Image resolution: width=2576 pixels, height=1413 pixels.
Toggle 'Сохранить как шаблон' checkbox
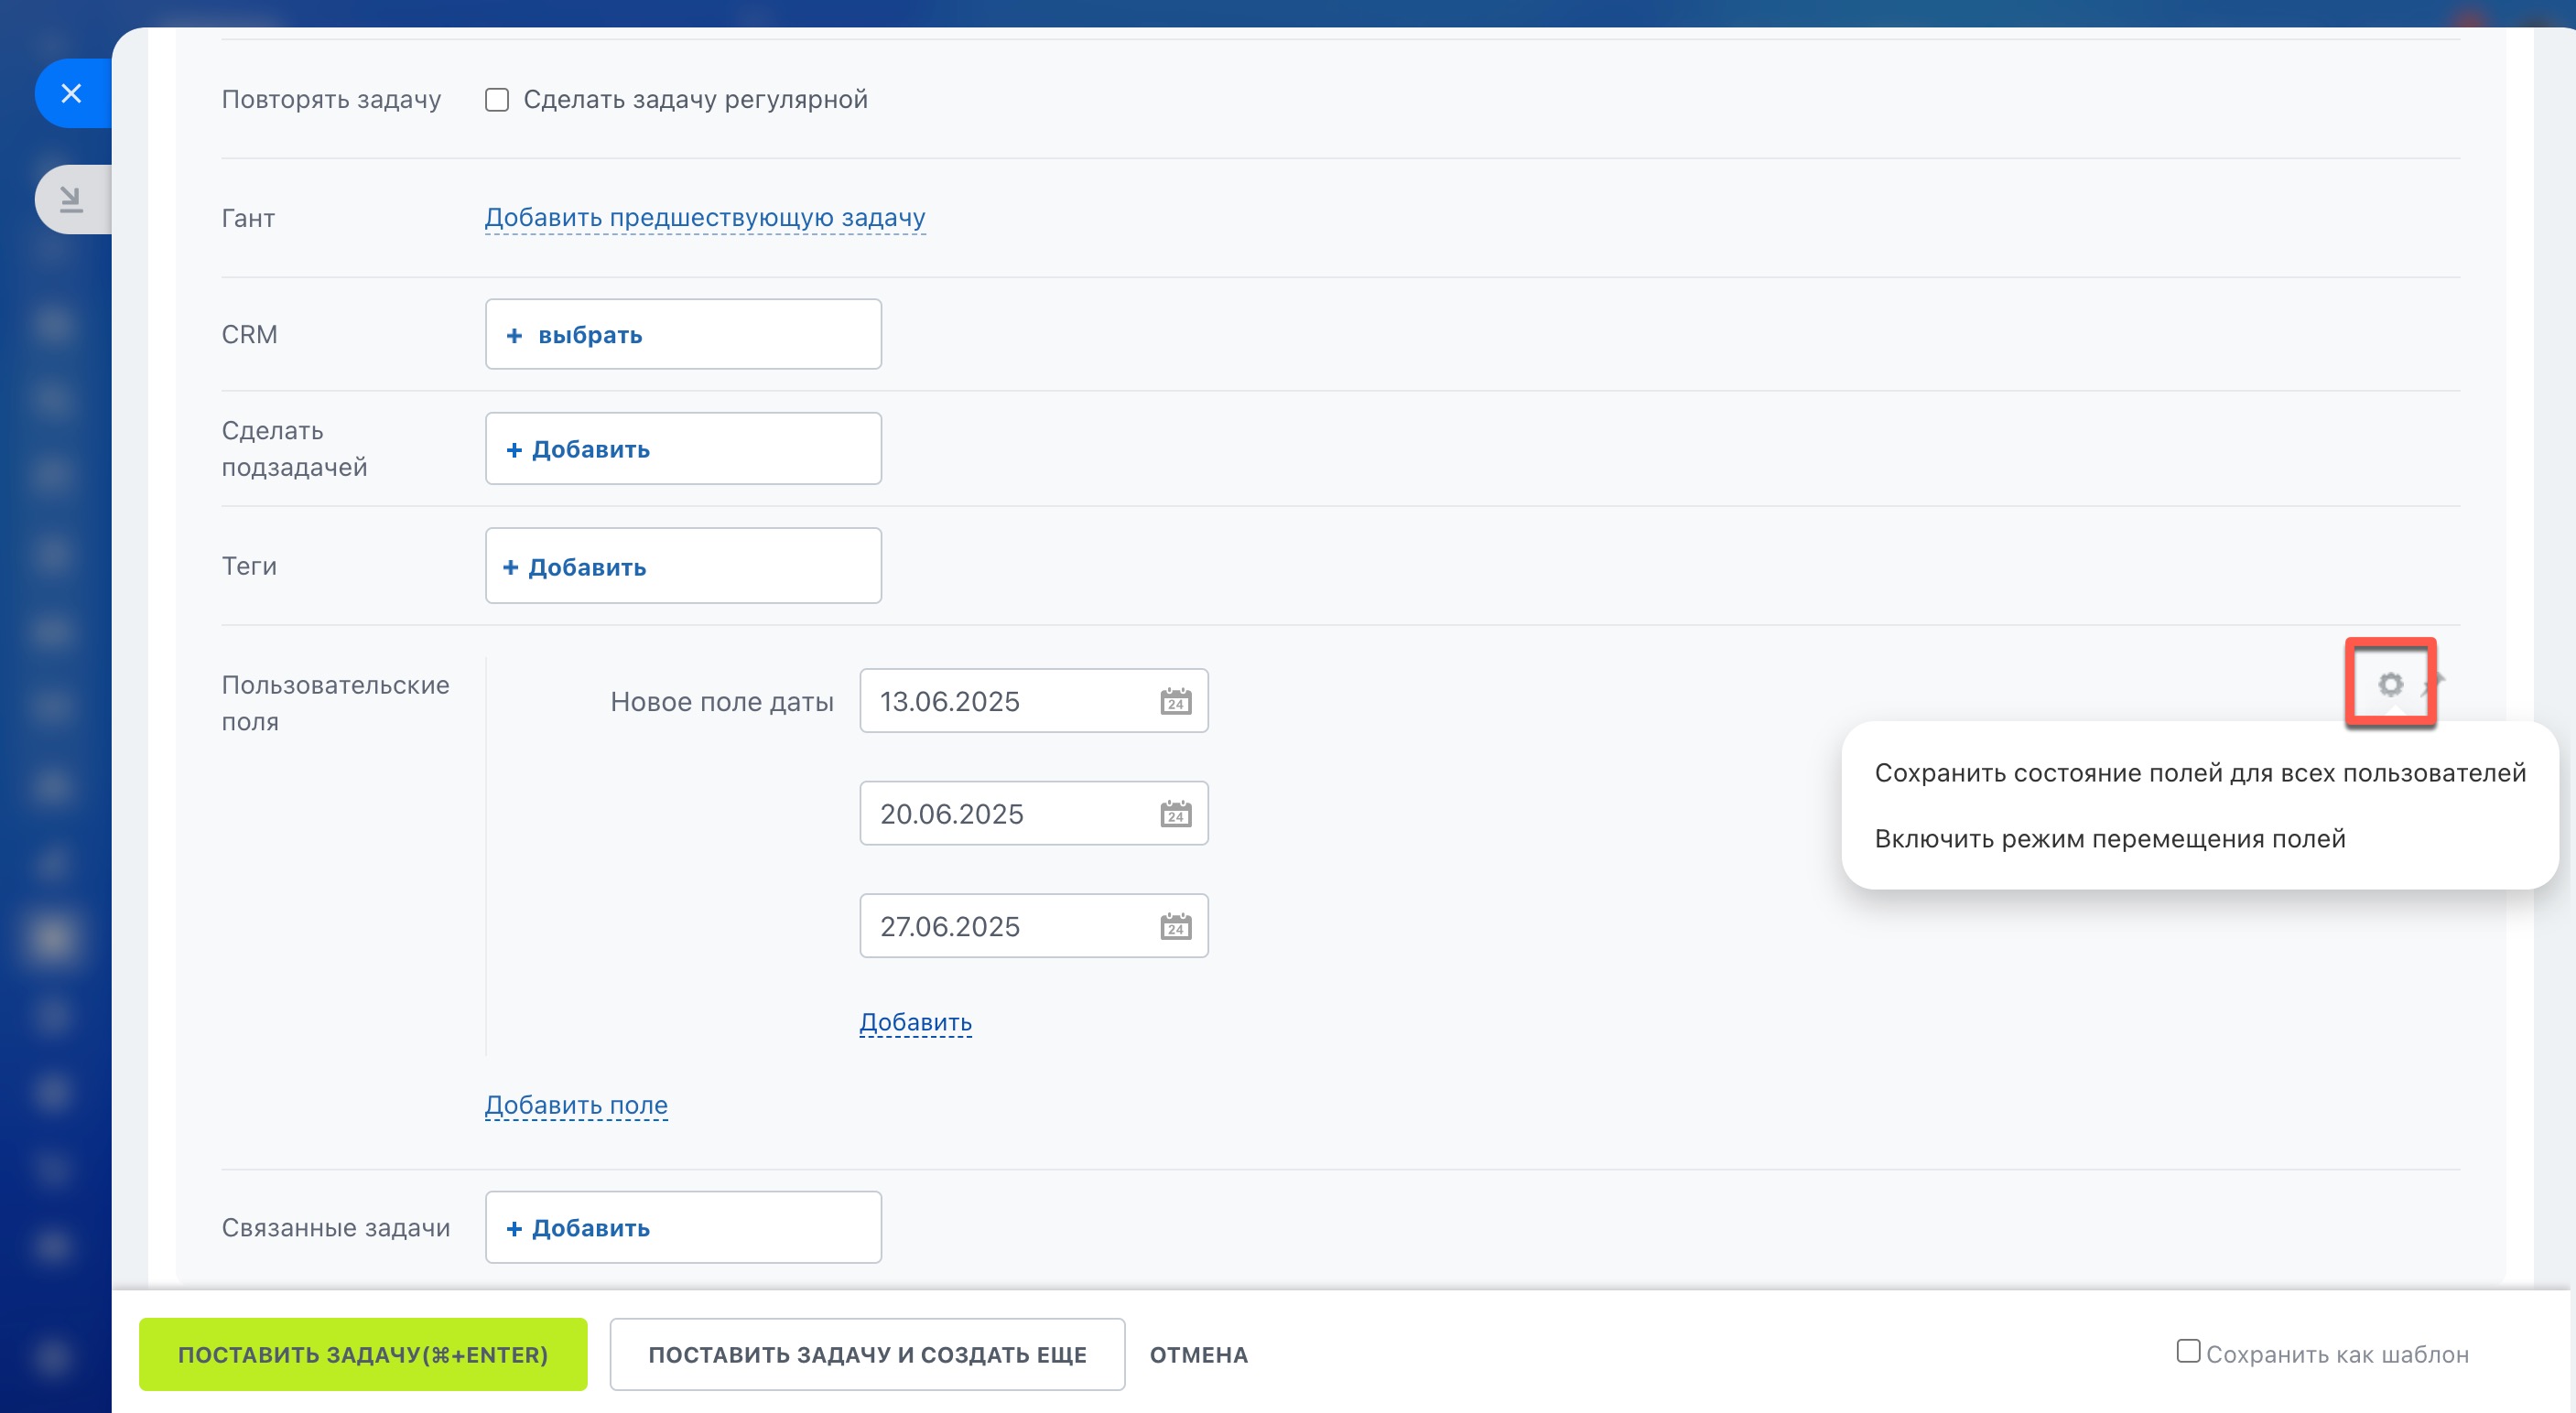(x=2188, y=1351)
